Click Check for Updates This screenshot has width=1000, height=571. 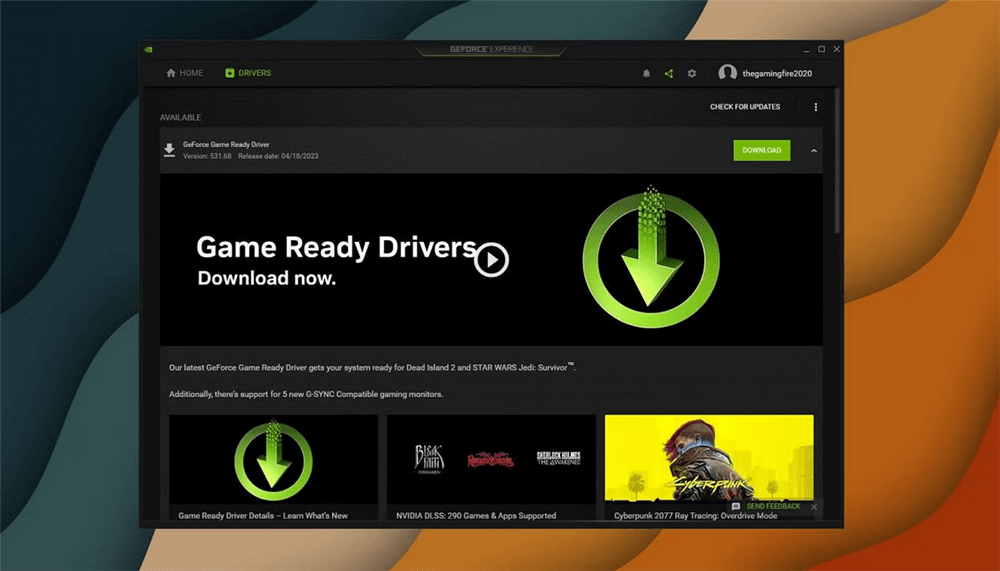745,107
